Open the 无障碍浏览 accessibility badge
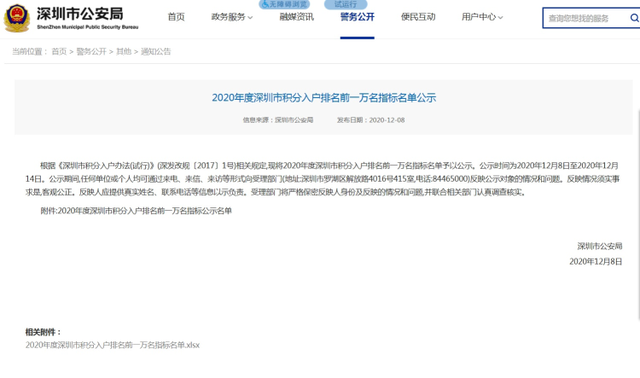Image resolution: width=640 pixels, height=378 pixels. (284, 4)
